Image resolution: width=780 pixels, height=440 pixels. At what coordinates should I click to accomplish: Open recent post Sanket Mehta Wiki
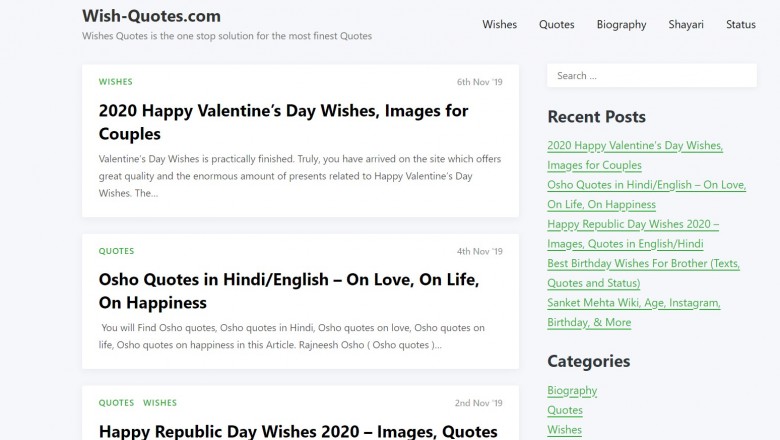pyautogui.click(x=633, y=303)
